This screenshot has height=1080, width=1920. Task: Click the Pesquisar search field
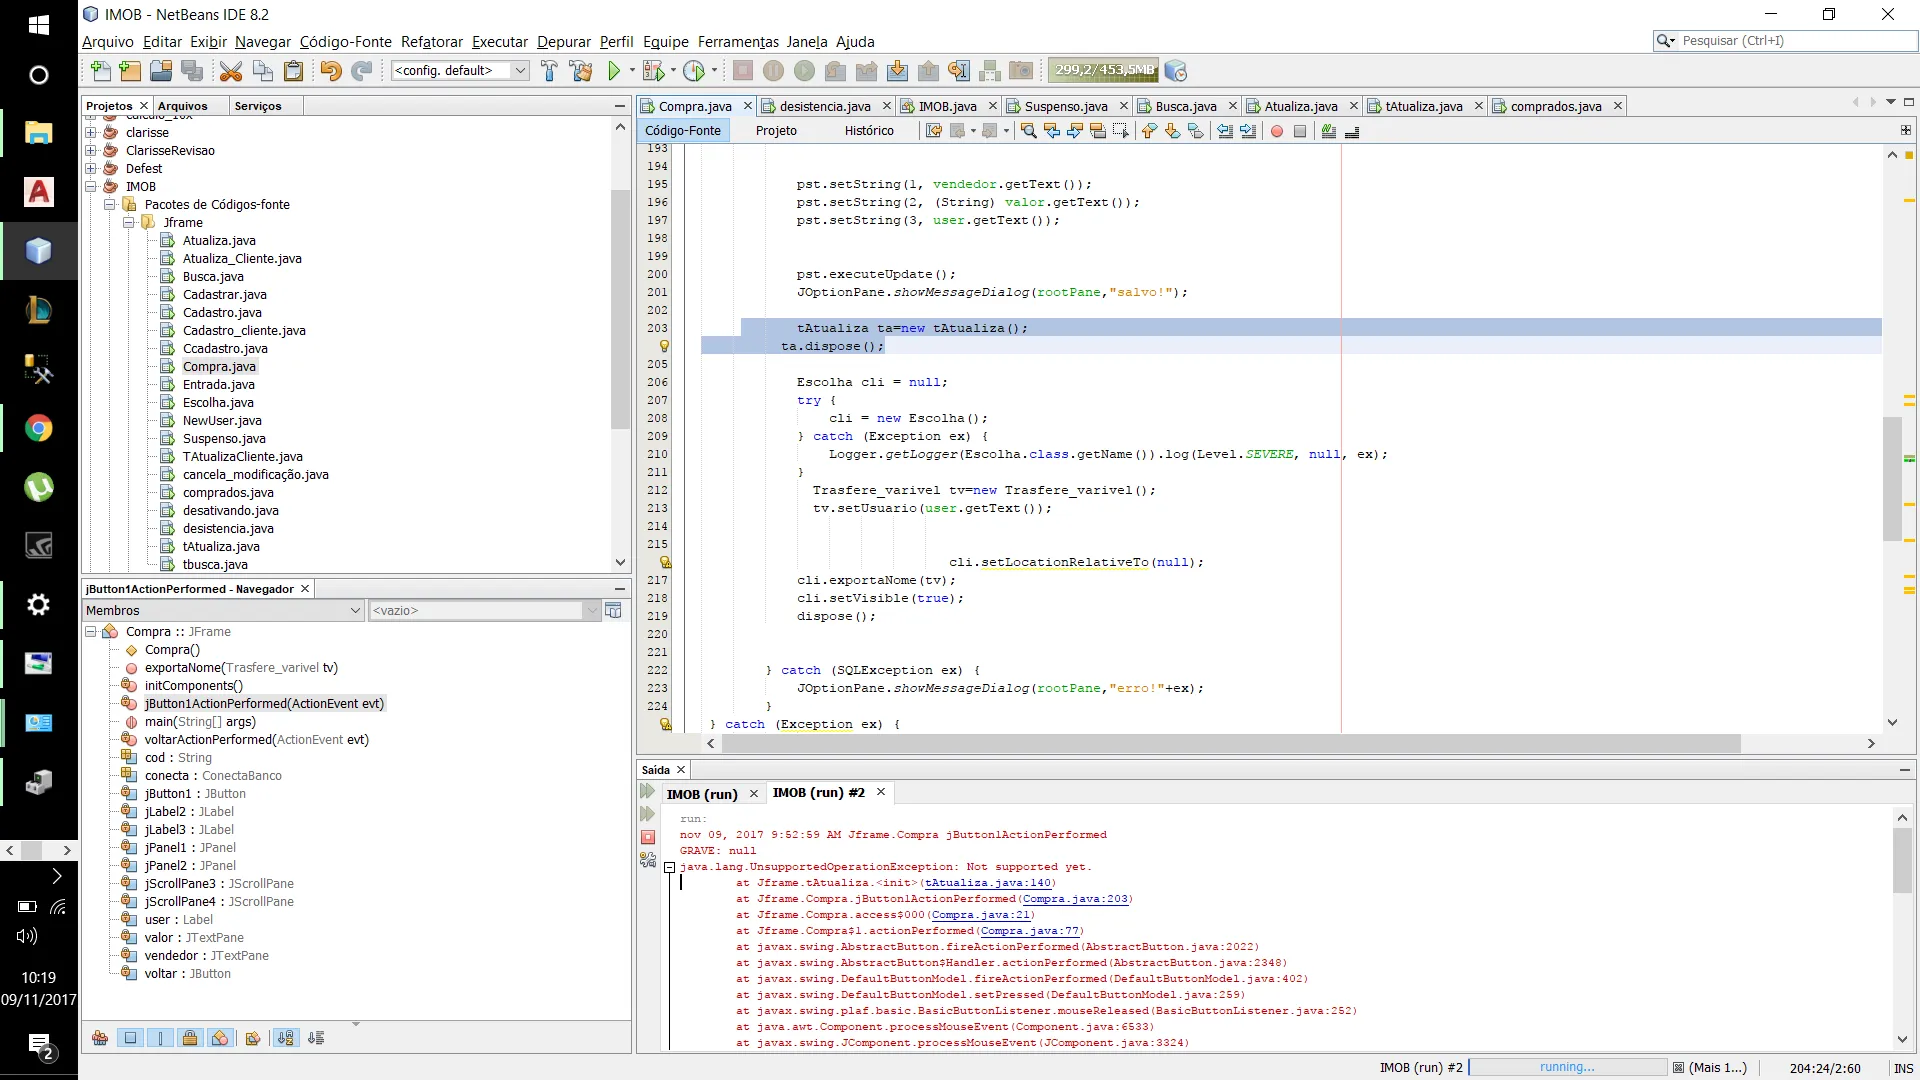1790,41
